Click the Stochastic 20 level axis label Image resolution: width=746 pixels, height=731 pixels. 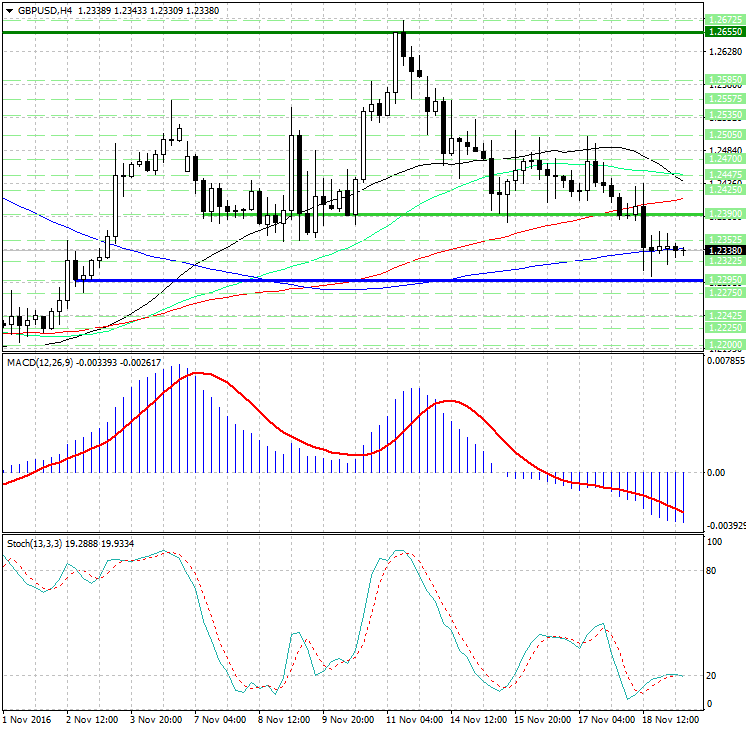pos(713,676)
